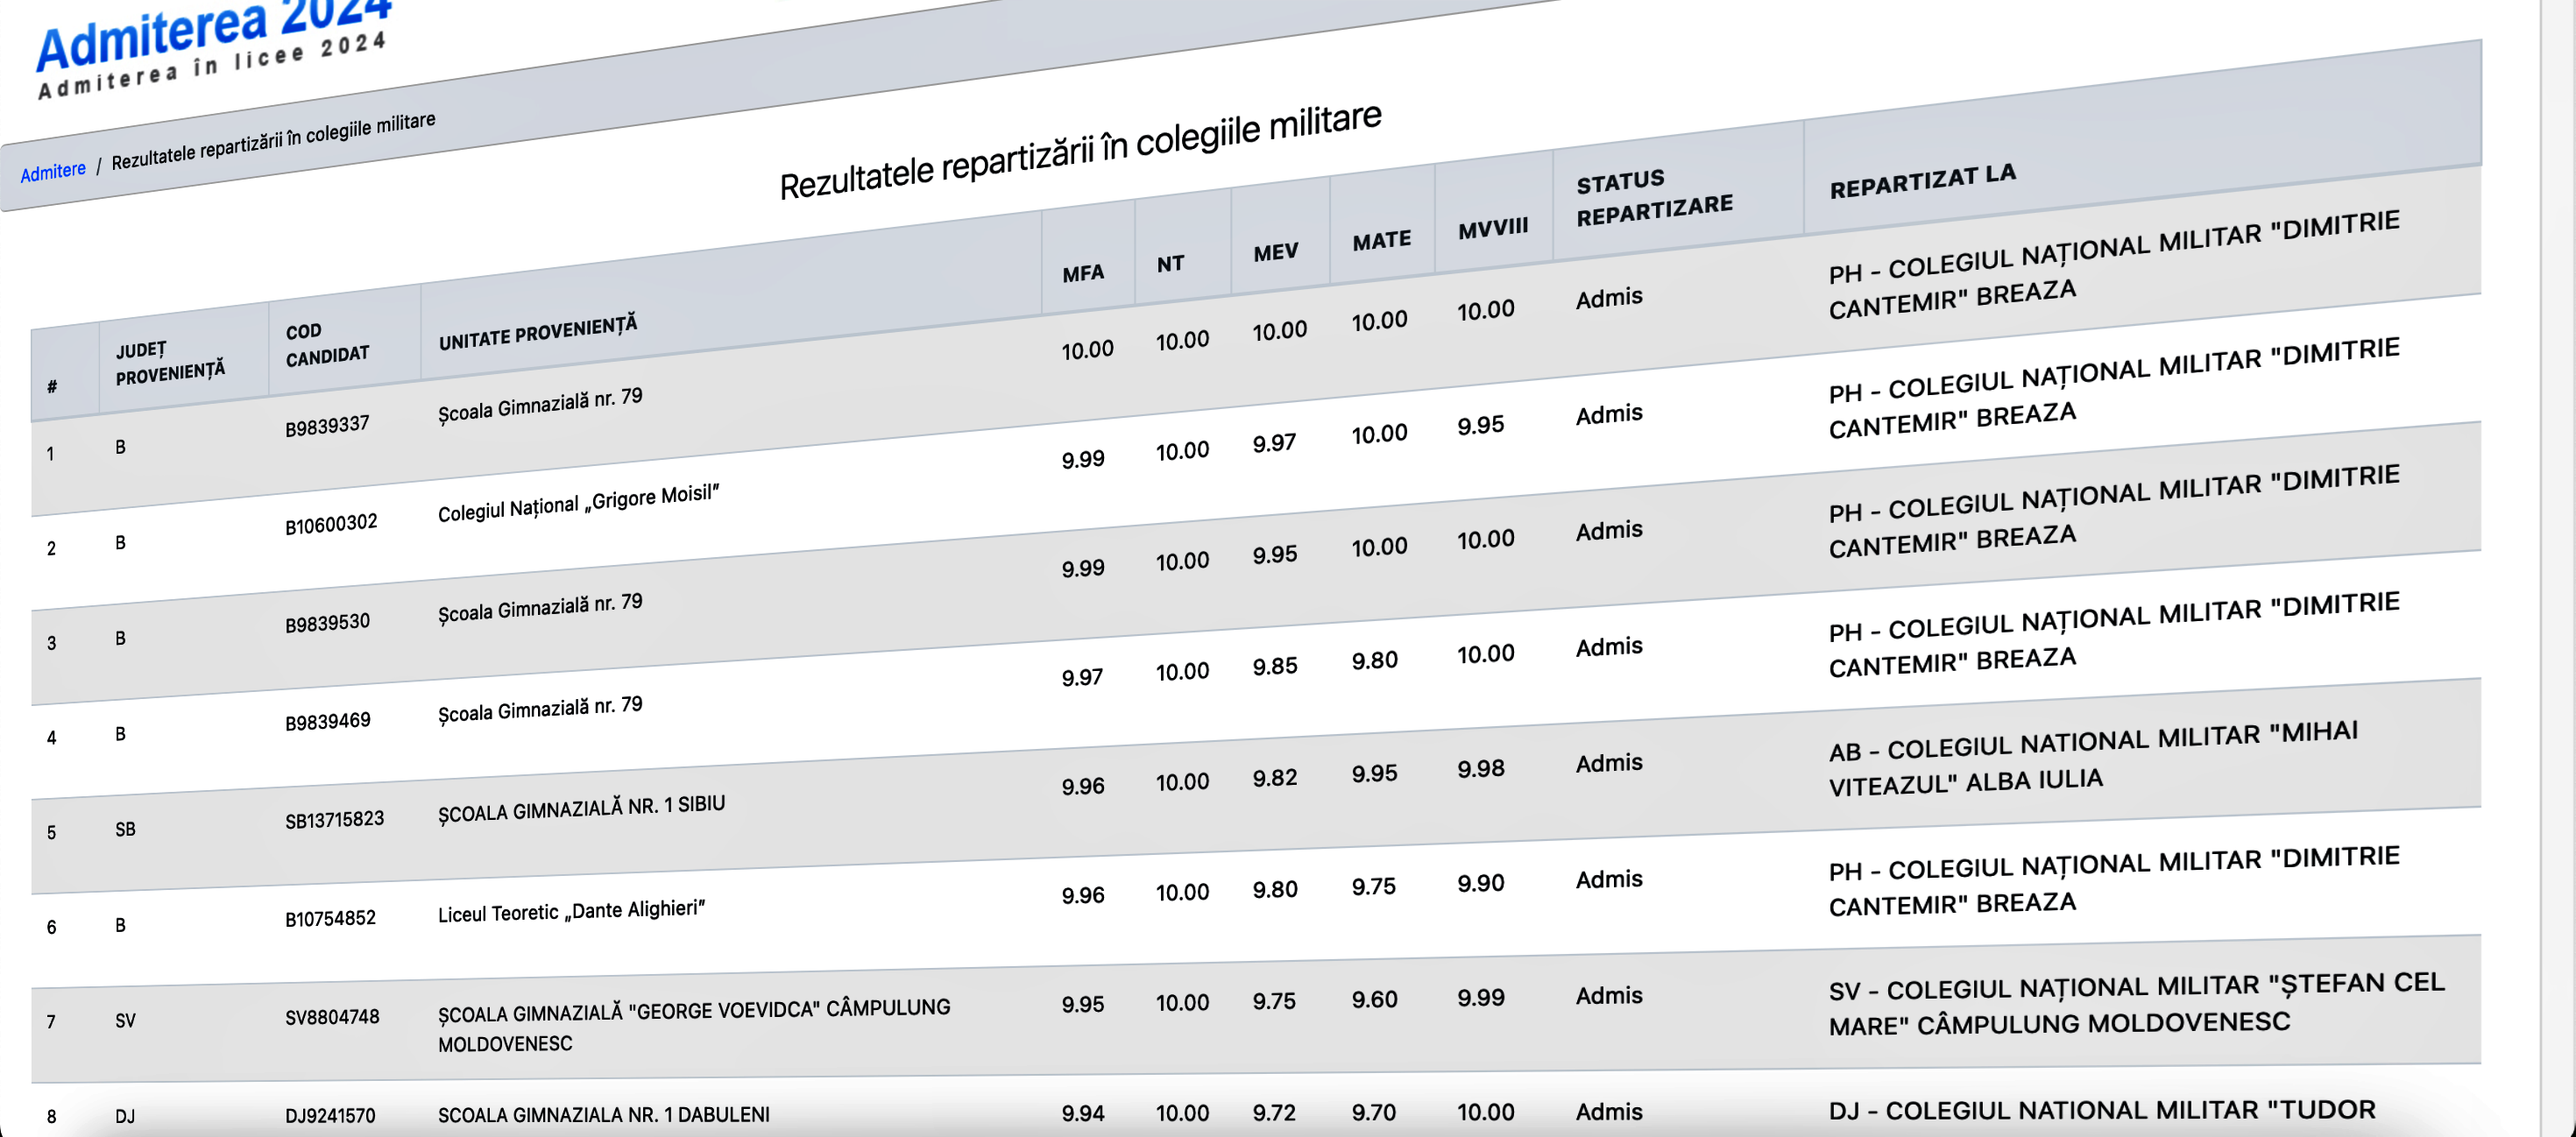This screenshot has width=2576, height=1137.
Task: Click MATE value 9.80 in row 4
Action: (1374, 661)
